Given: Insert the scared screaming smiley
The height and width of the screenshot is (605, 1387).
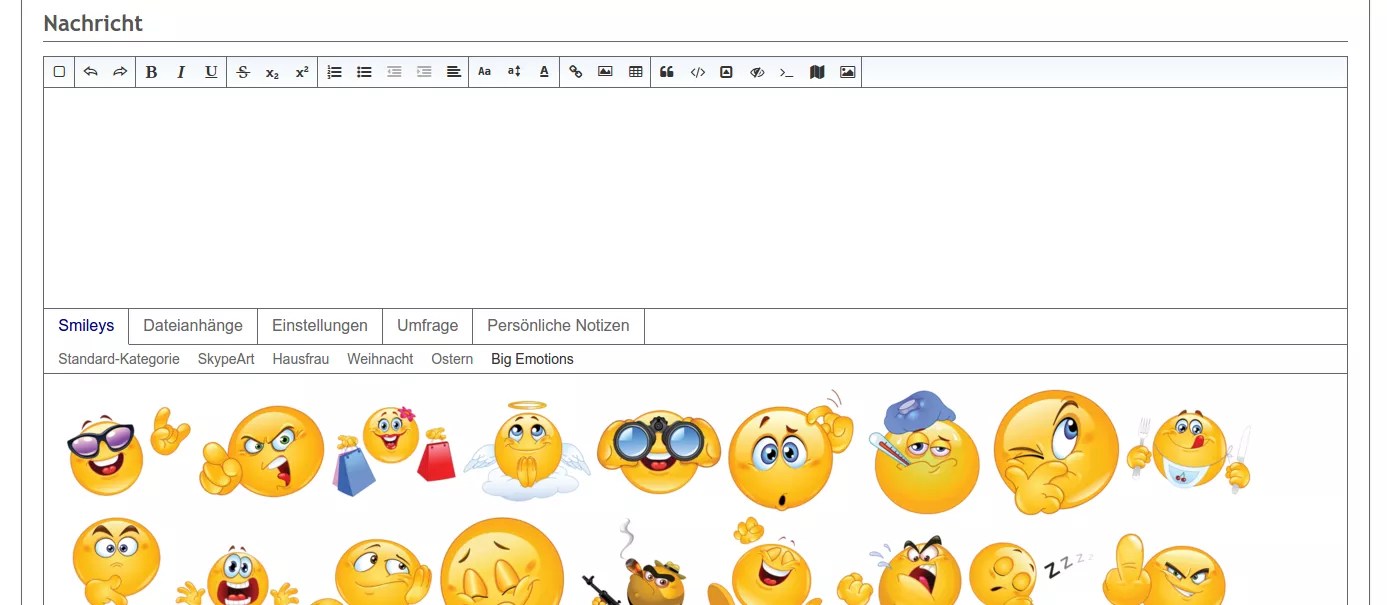Looking at the screenshot, I should pyautogui.click(x=237, y=575).
